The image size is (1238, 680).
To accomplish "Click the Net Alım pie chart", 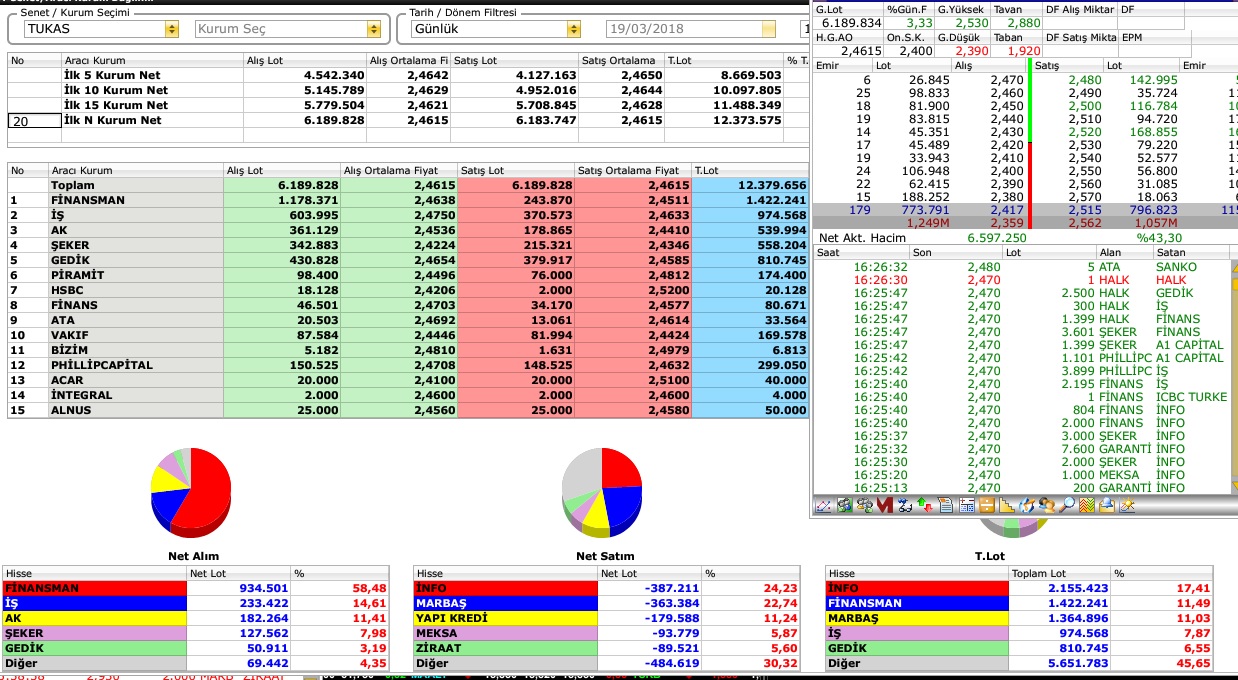I will [x=190, y=493].
